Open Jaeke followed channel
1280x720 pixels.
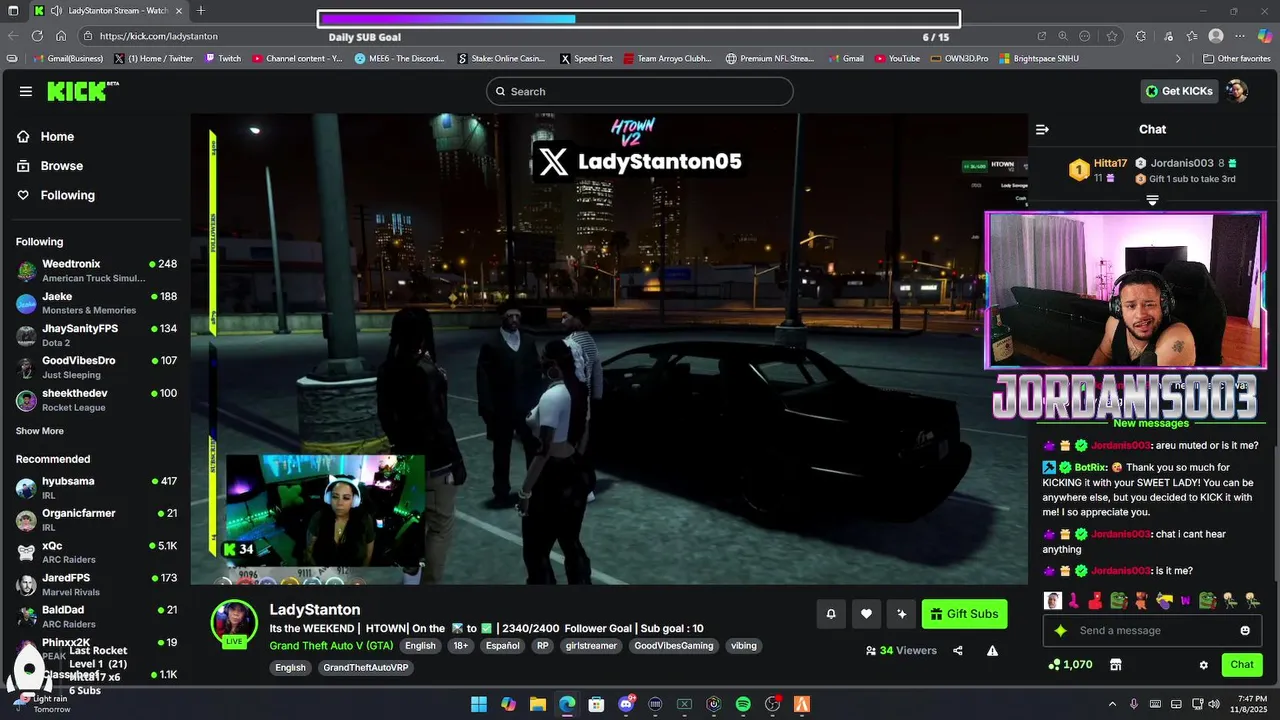(x=97, y=303)
